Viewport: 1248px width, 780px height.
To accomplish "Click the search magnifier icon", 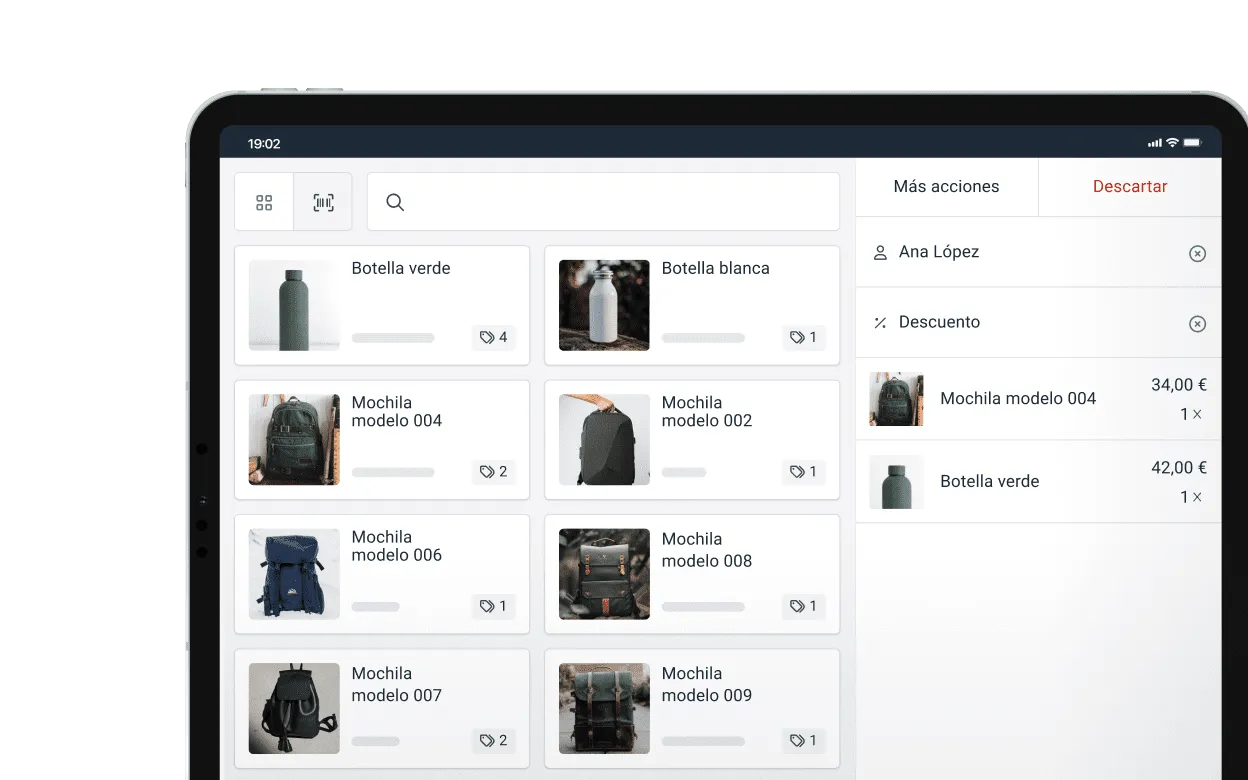I will [394, 201].
